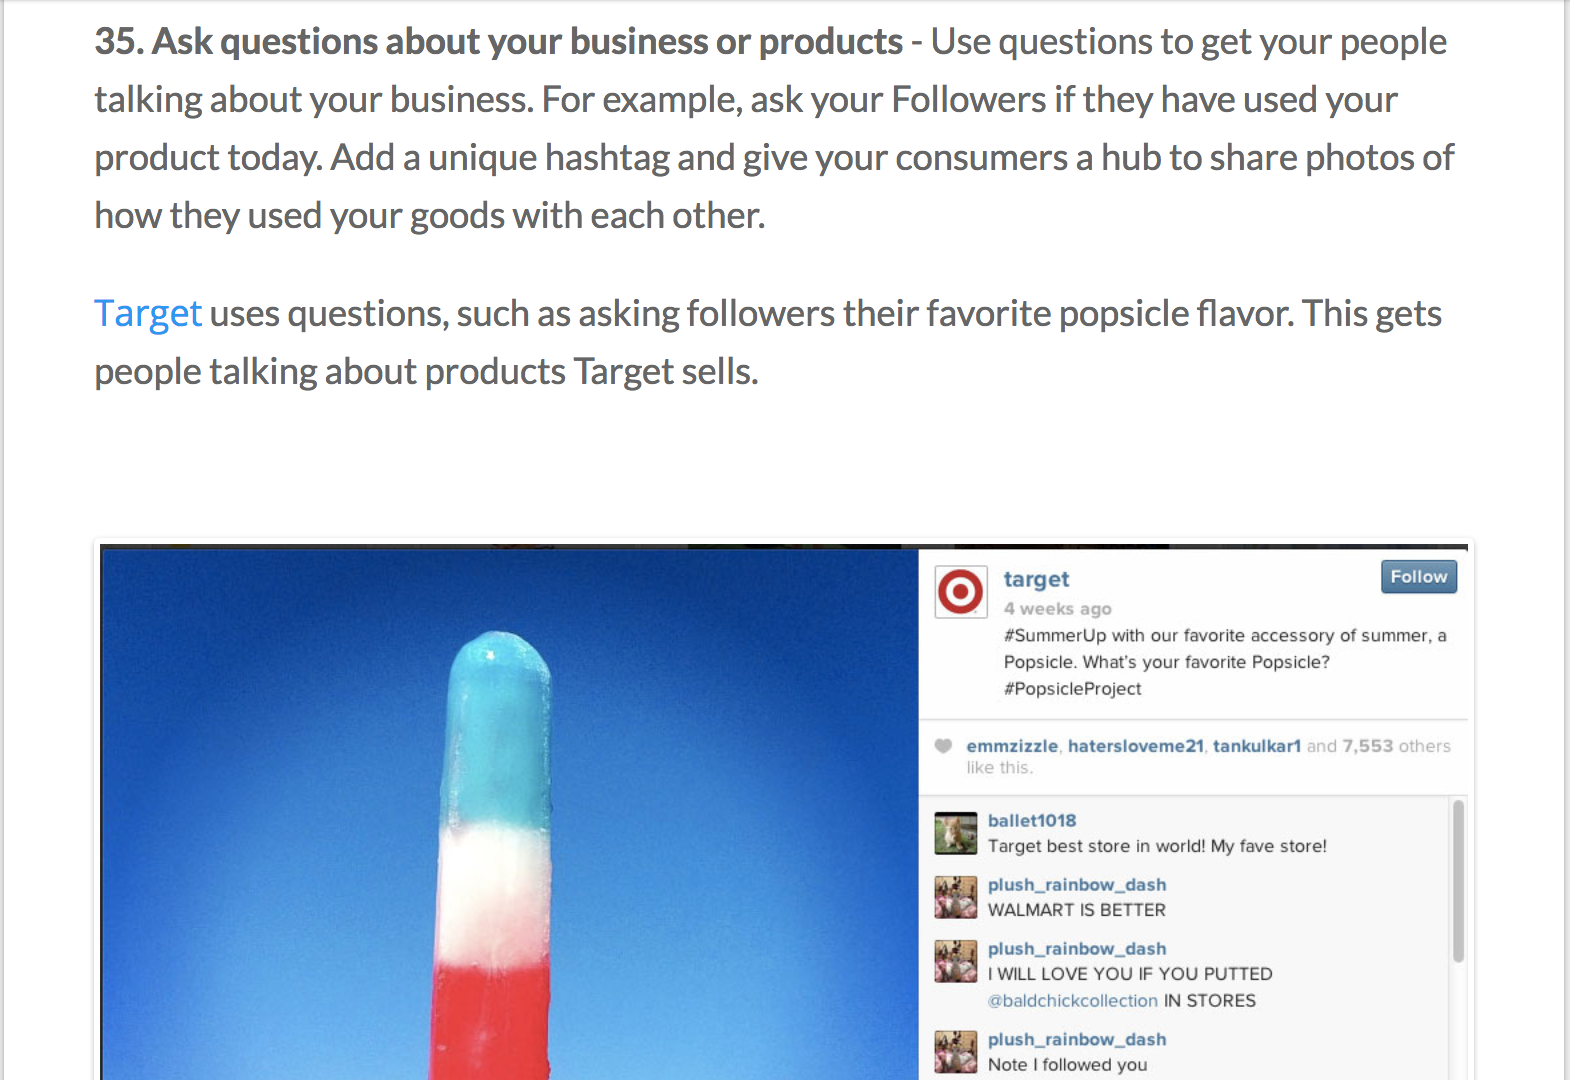Screen dimensions: 1570x1080
Task: Click the heart like icon
Action: click(943, 745)
